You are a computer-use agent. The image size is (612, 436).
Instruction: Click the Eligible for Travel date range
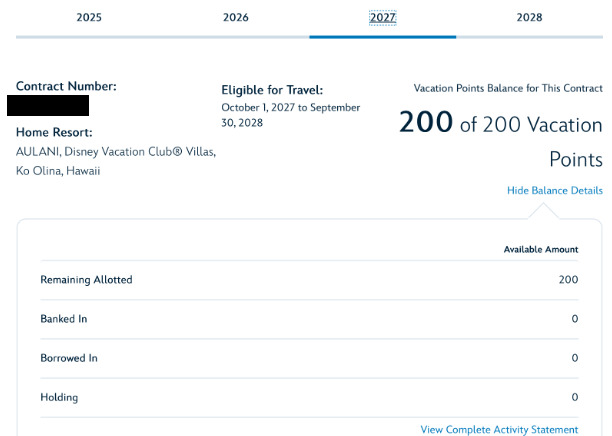click(290, 115)
